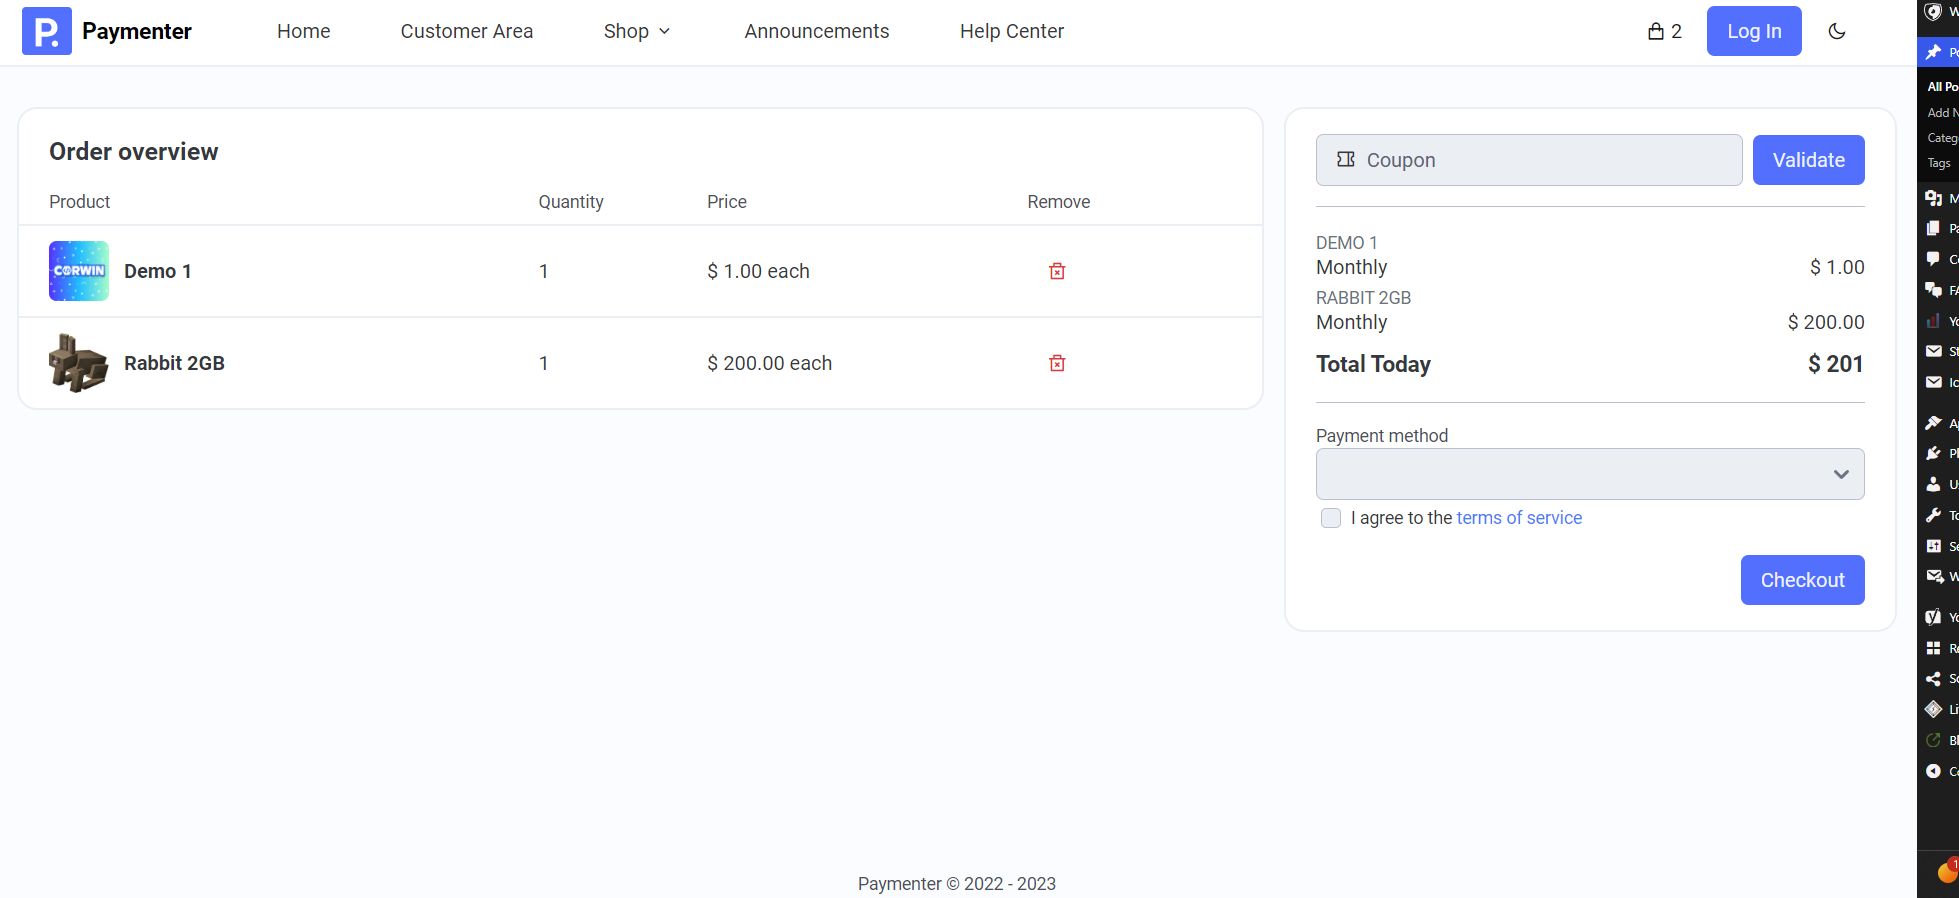Go to the Customer Area page
1959x898 pixels.
467,31
